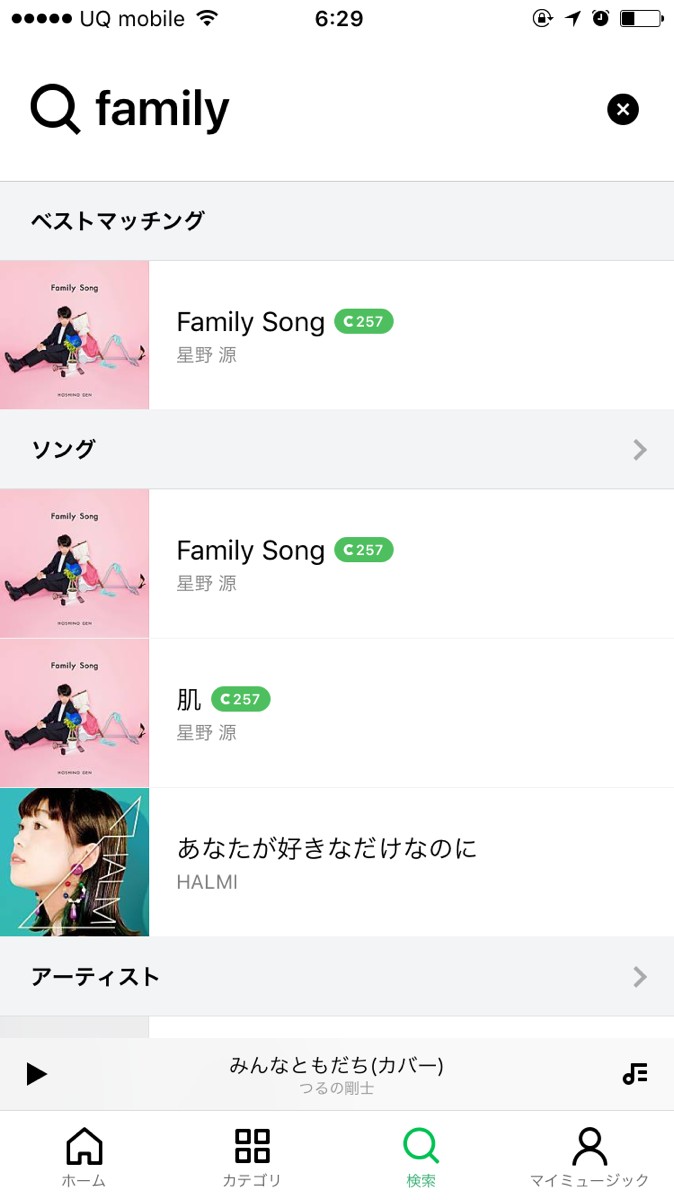Viewport: 674px width, 1200px height.
Task: Select the 検索 tab
Action: tap(421, 1157)
